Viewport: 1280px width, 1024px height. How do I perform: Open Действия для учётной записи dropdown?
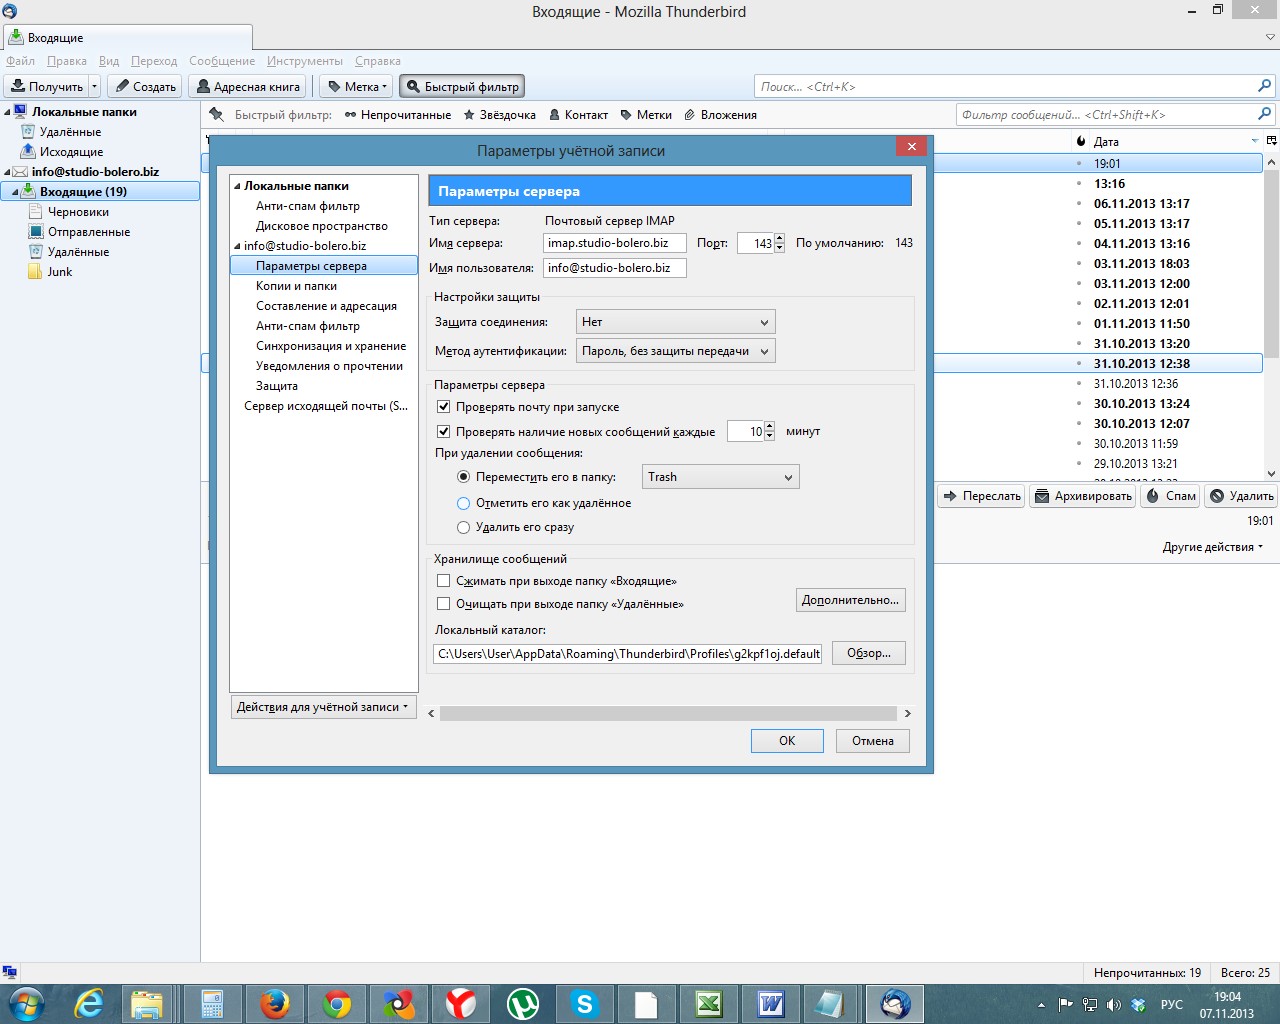pos(323,707)
